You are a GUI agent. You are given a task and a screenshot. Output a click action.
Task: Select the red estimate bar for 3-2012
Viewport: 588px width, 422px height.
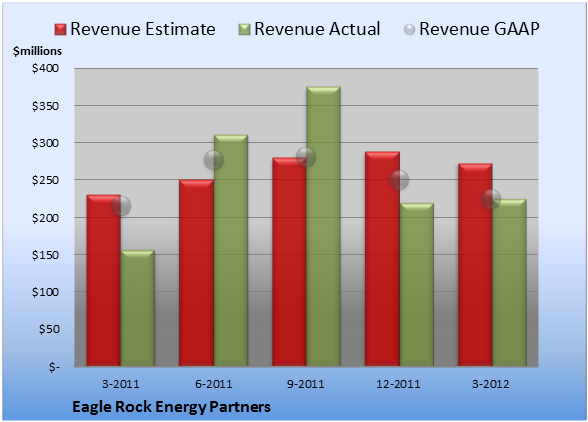(x=475, y=265)
